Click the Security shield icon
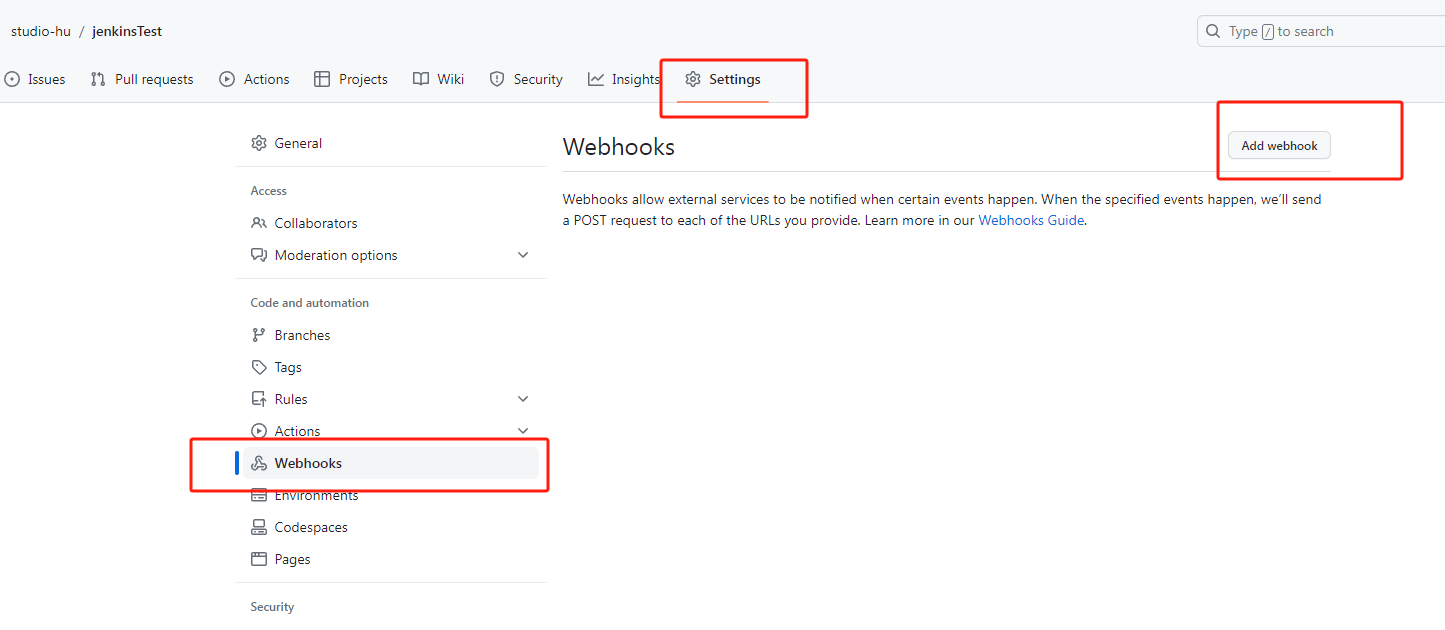The image size is (1445, 630). click(x=497, y=79)
